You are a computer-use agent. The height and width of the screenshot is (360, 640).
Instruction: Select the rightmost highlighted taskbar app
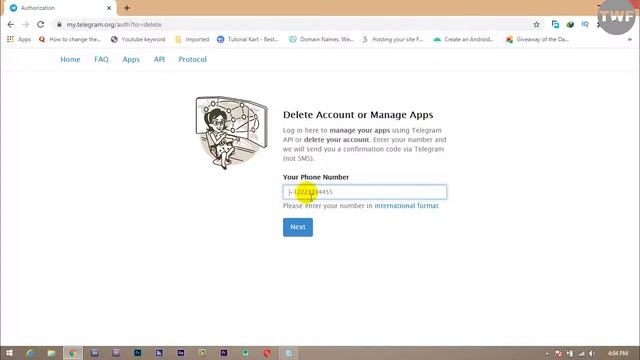tap(289, 353)
